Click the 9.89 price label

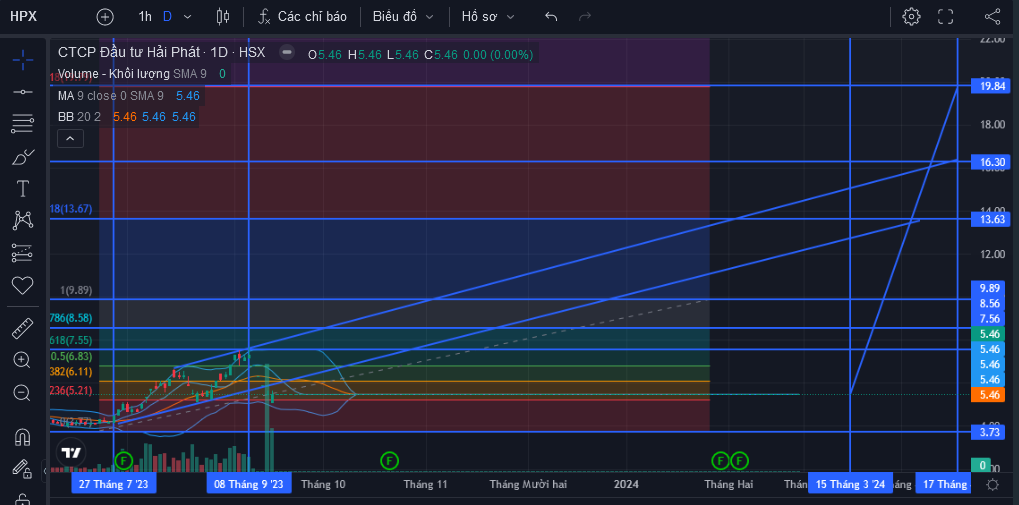[x=988, y=288]
